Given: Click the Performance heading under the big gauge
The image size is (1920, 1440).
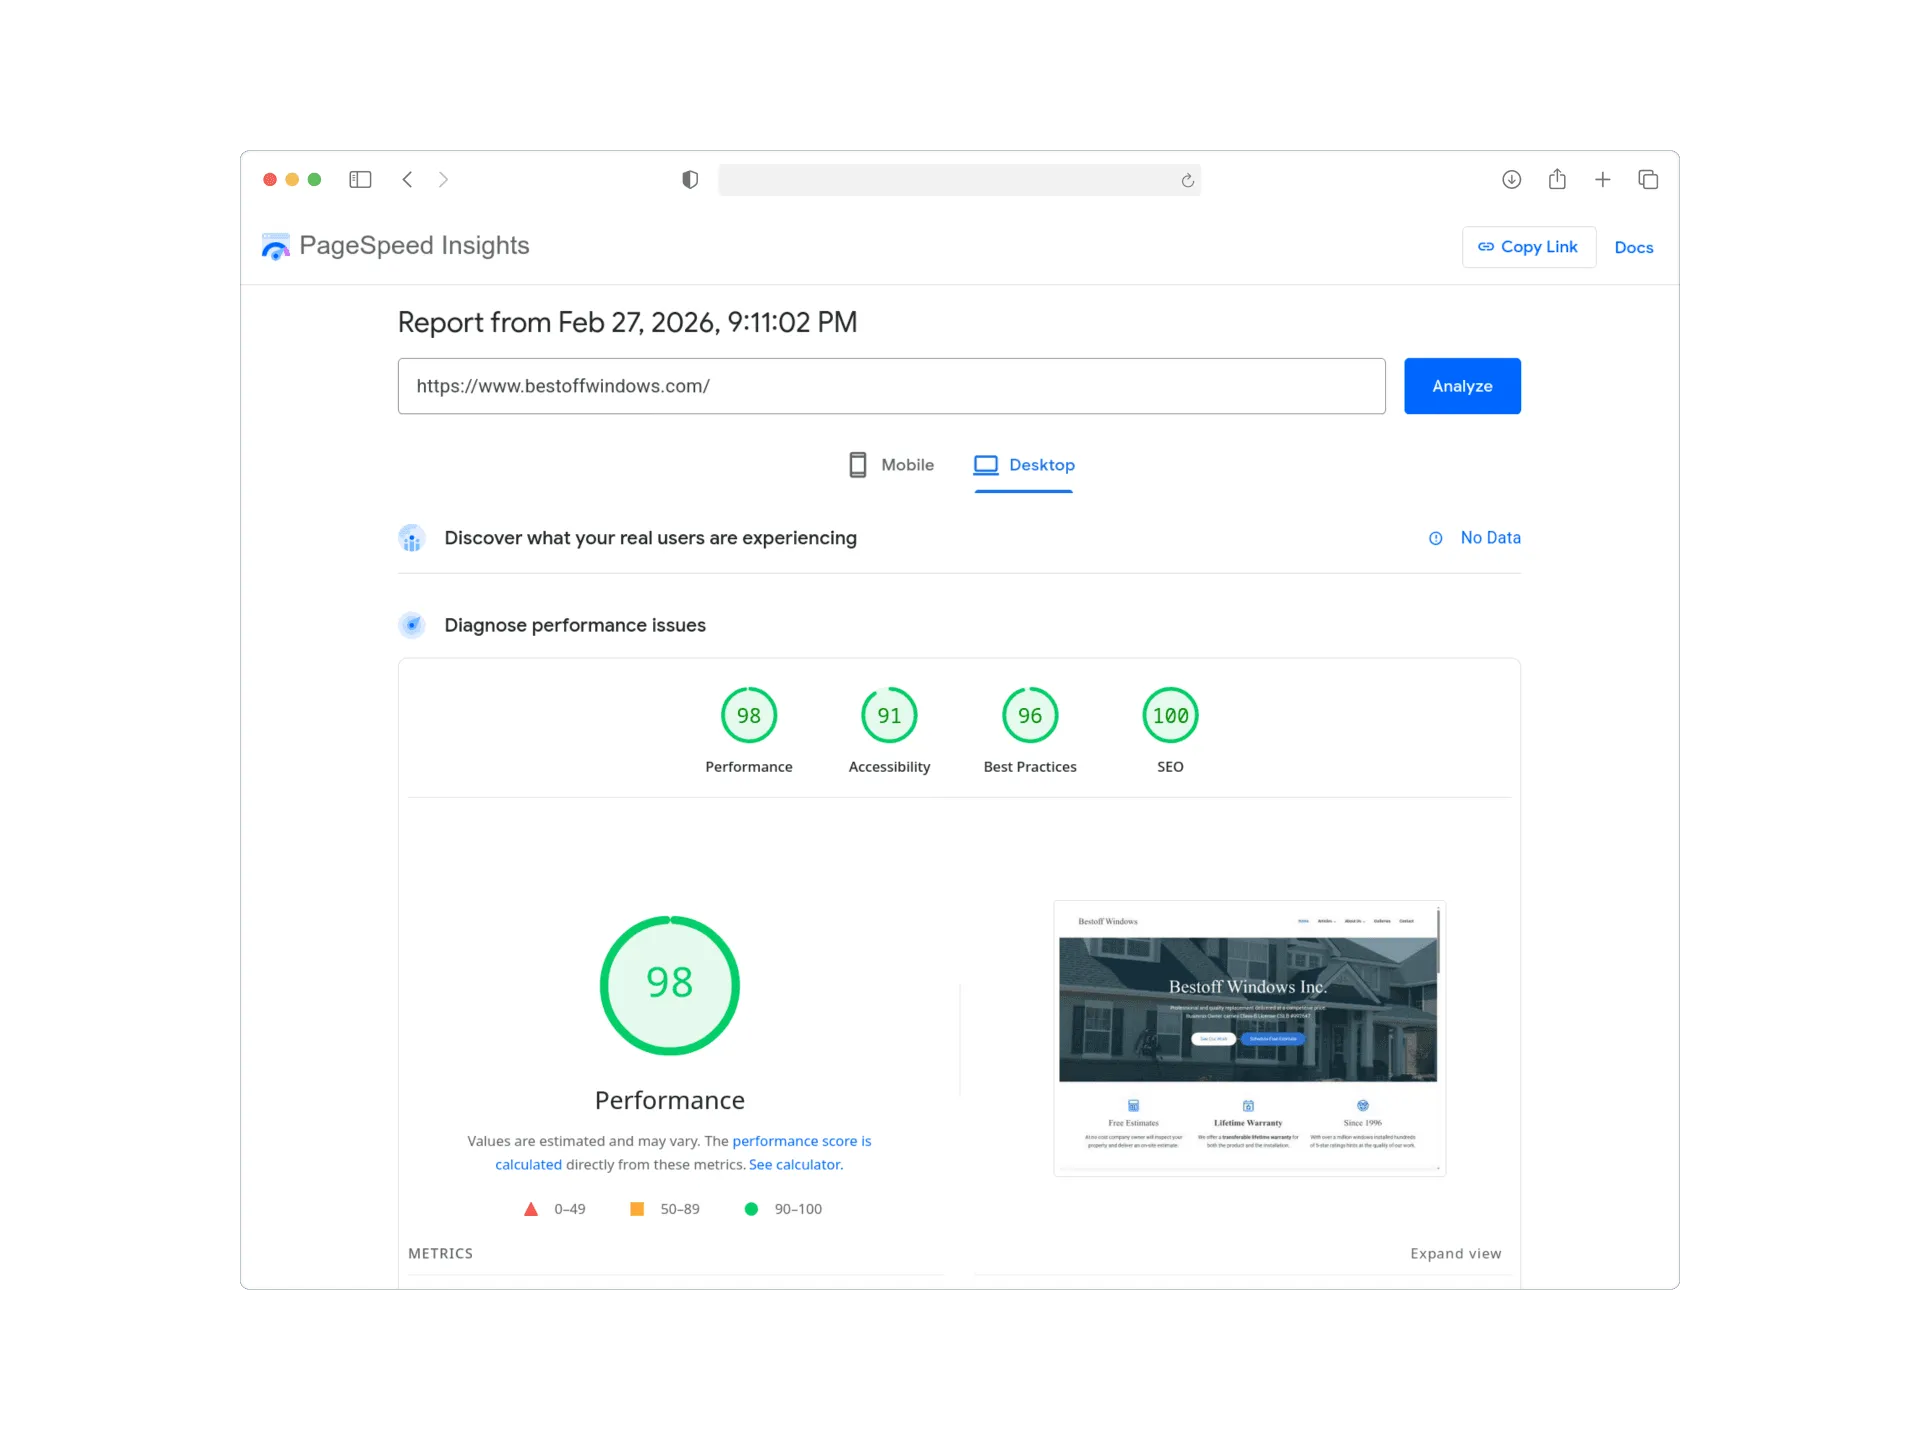Looking at the screenshot, I should coord(670,1100).
